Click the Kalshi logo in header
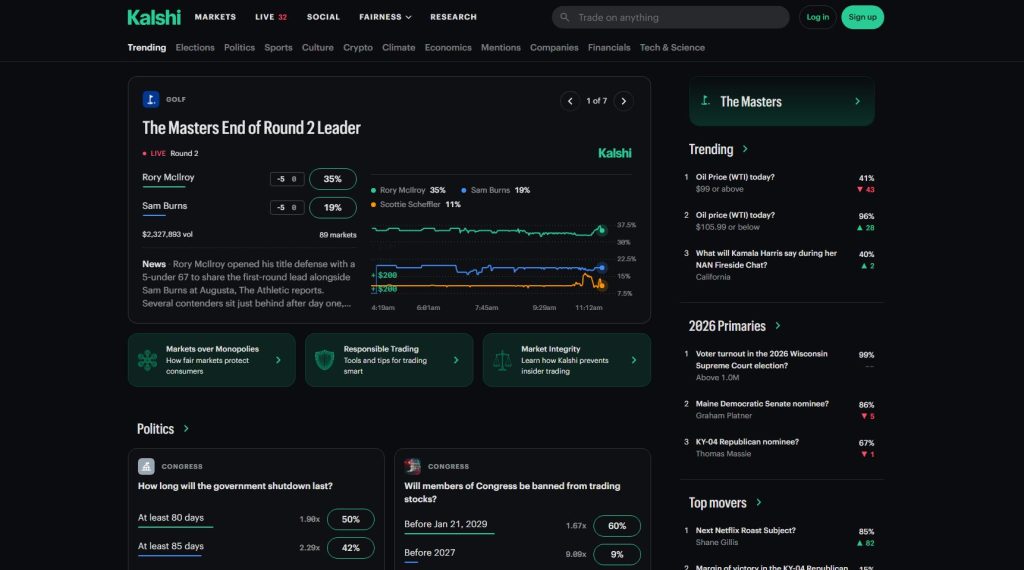 (153, 17)
